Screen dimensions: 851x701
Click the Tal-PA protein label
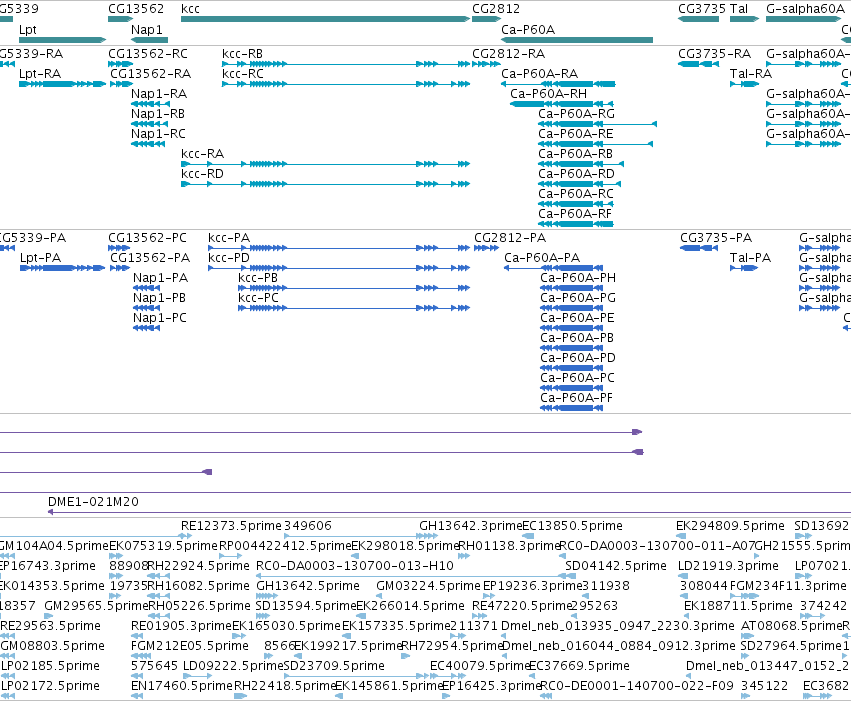point(750,258)
